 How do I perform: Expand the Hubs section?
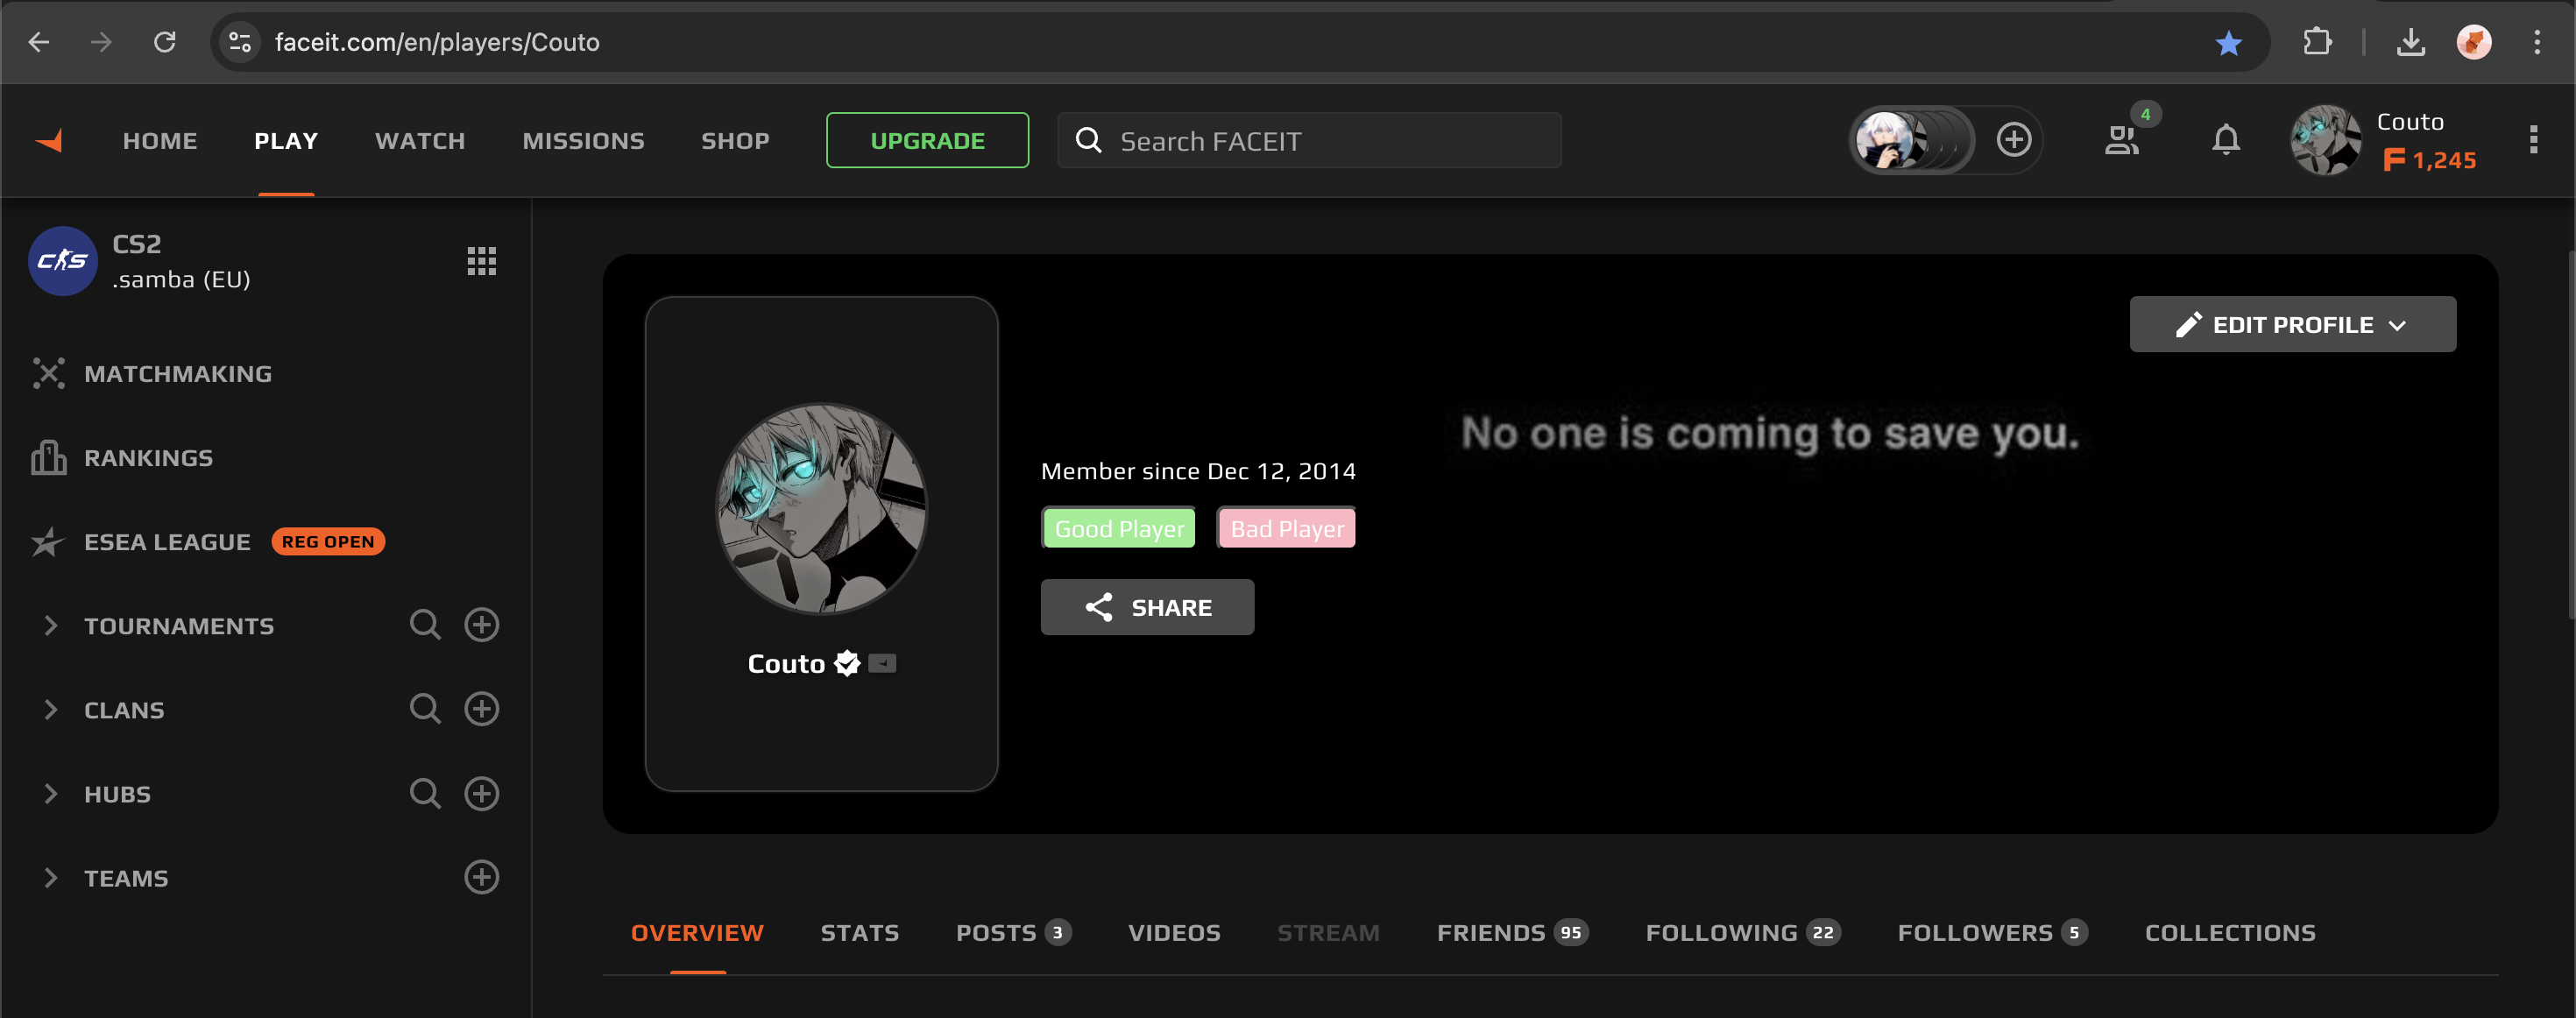50,794
